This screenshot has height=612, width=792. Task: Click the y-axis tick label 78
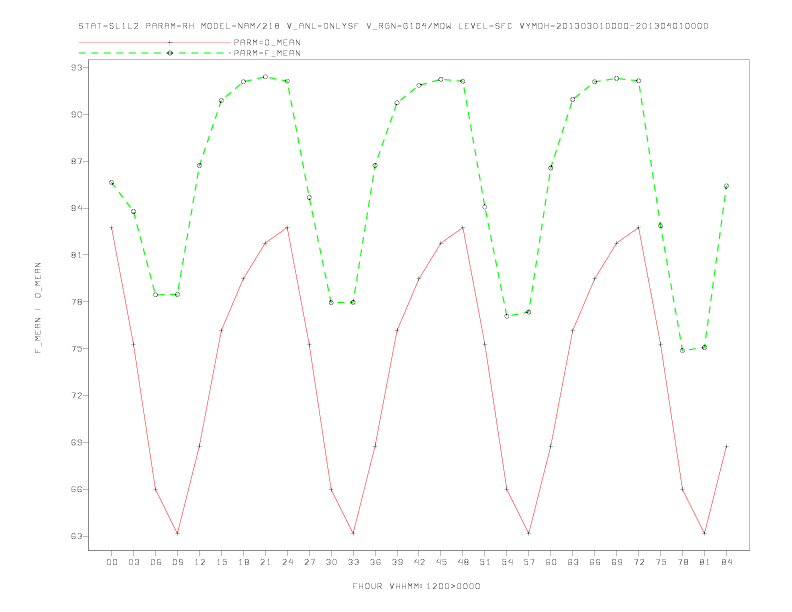click(x=77, y=302)
